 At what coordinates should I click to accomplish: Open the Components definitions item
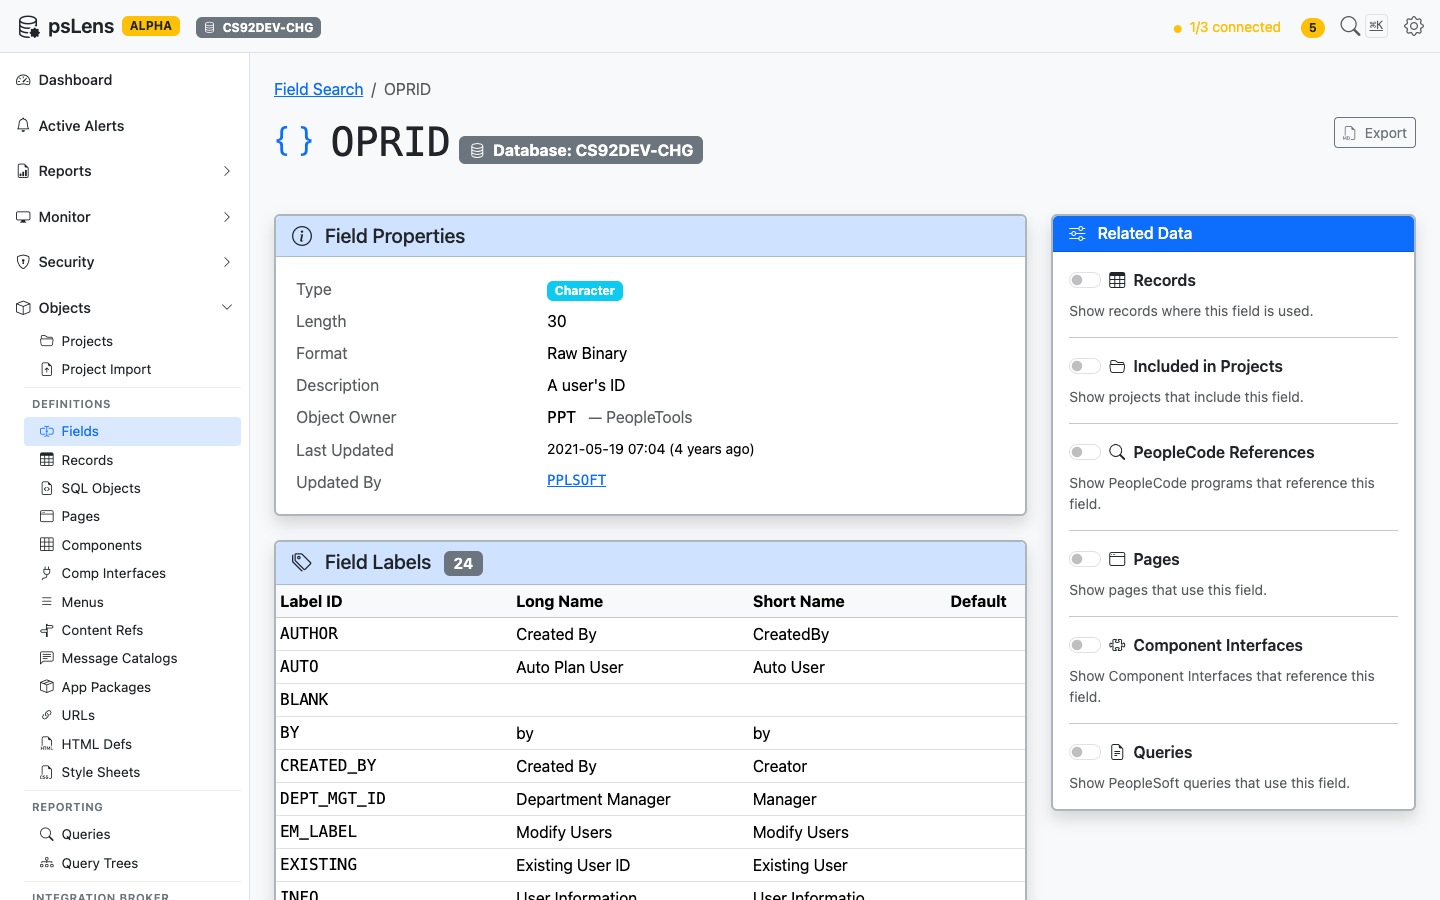(x=132, y=545)
